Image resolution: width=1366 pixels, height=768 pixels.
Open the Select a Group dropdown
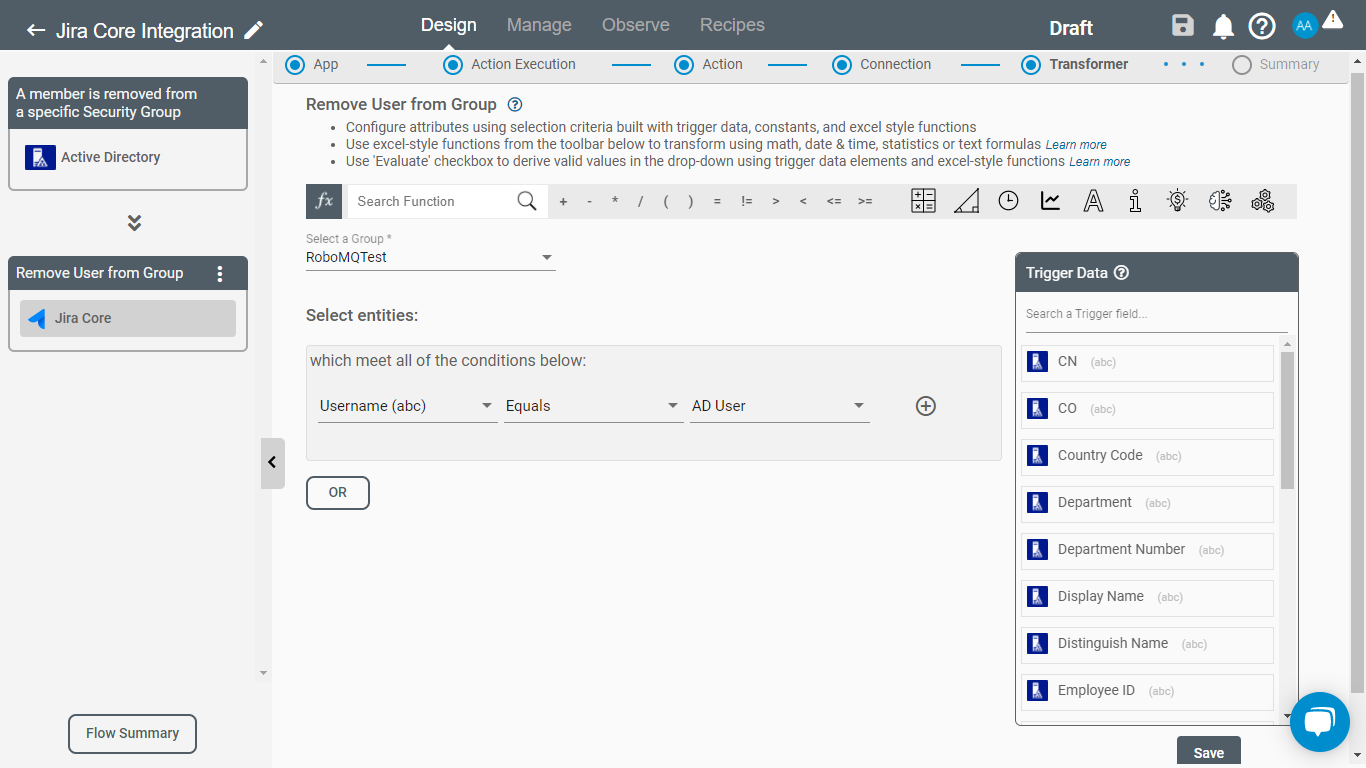point(430,257)
